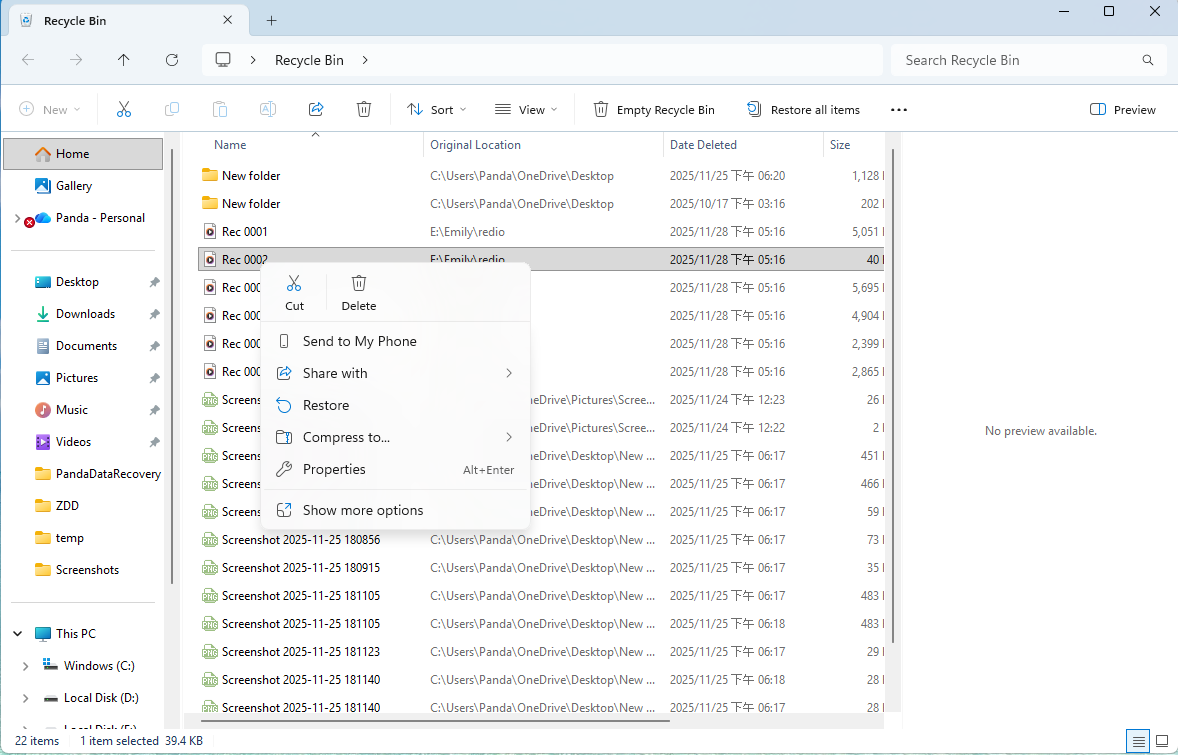
Task: Switch to details view in status bar
Action: 1138,741
